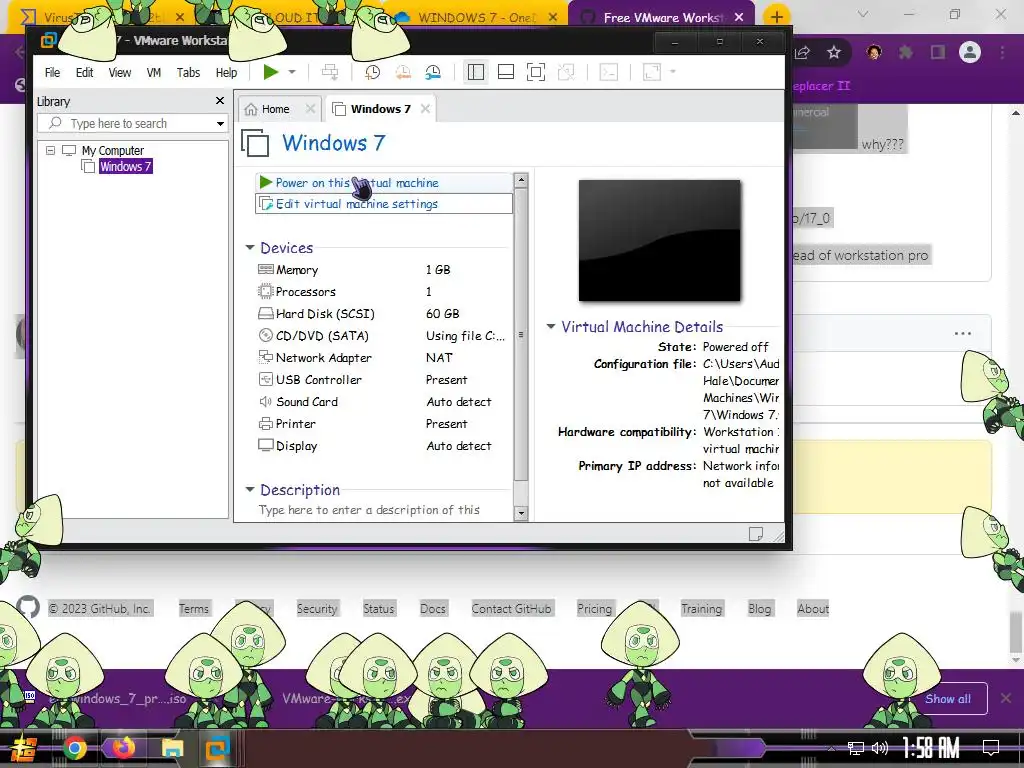
Task: Click the GitHub Security footer link
Action: tap(317, 609)
